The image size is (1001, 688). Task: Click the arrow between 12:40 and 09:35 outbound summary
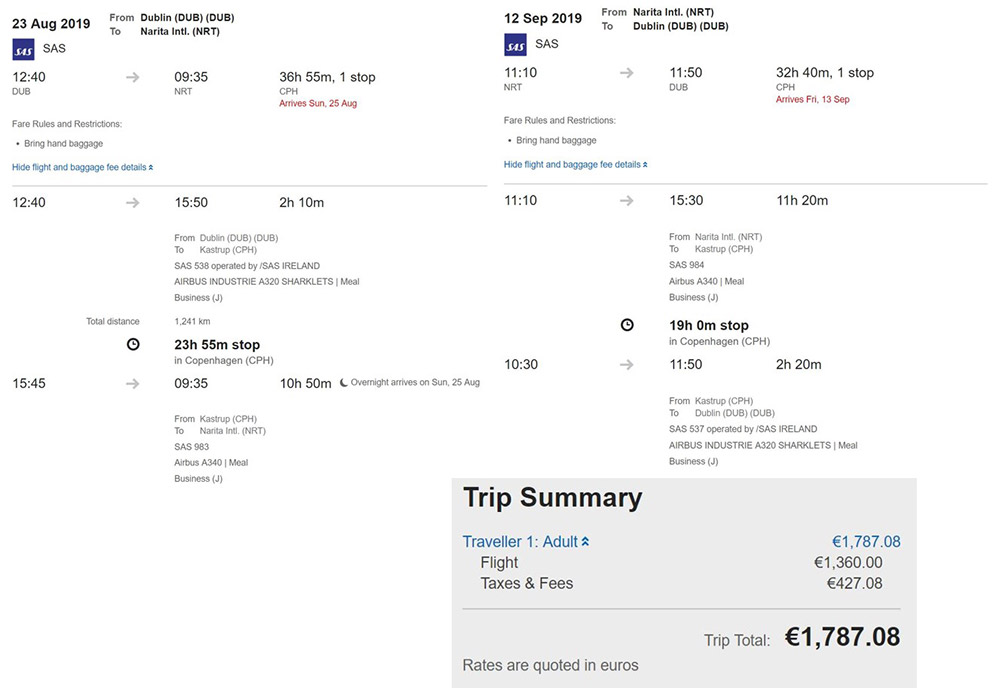click(132, 77)
